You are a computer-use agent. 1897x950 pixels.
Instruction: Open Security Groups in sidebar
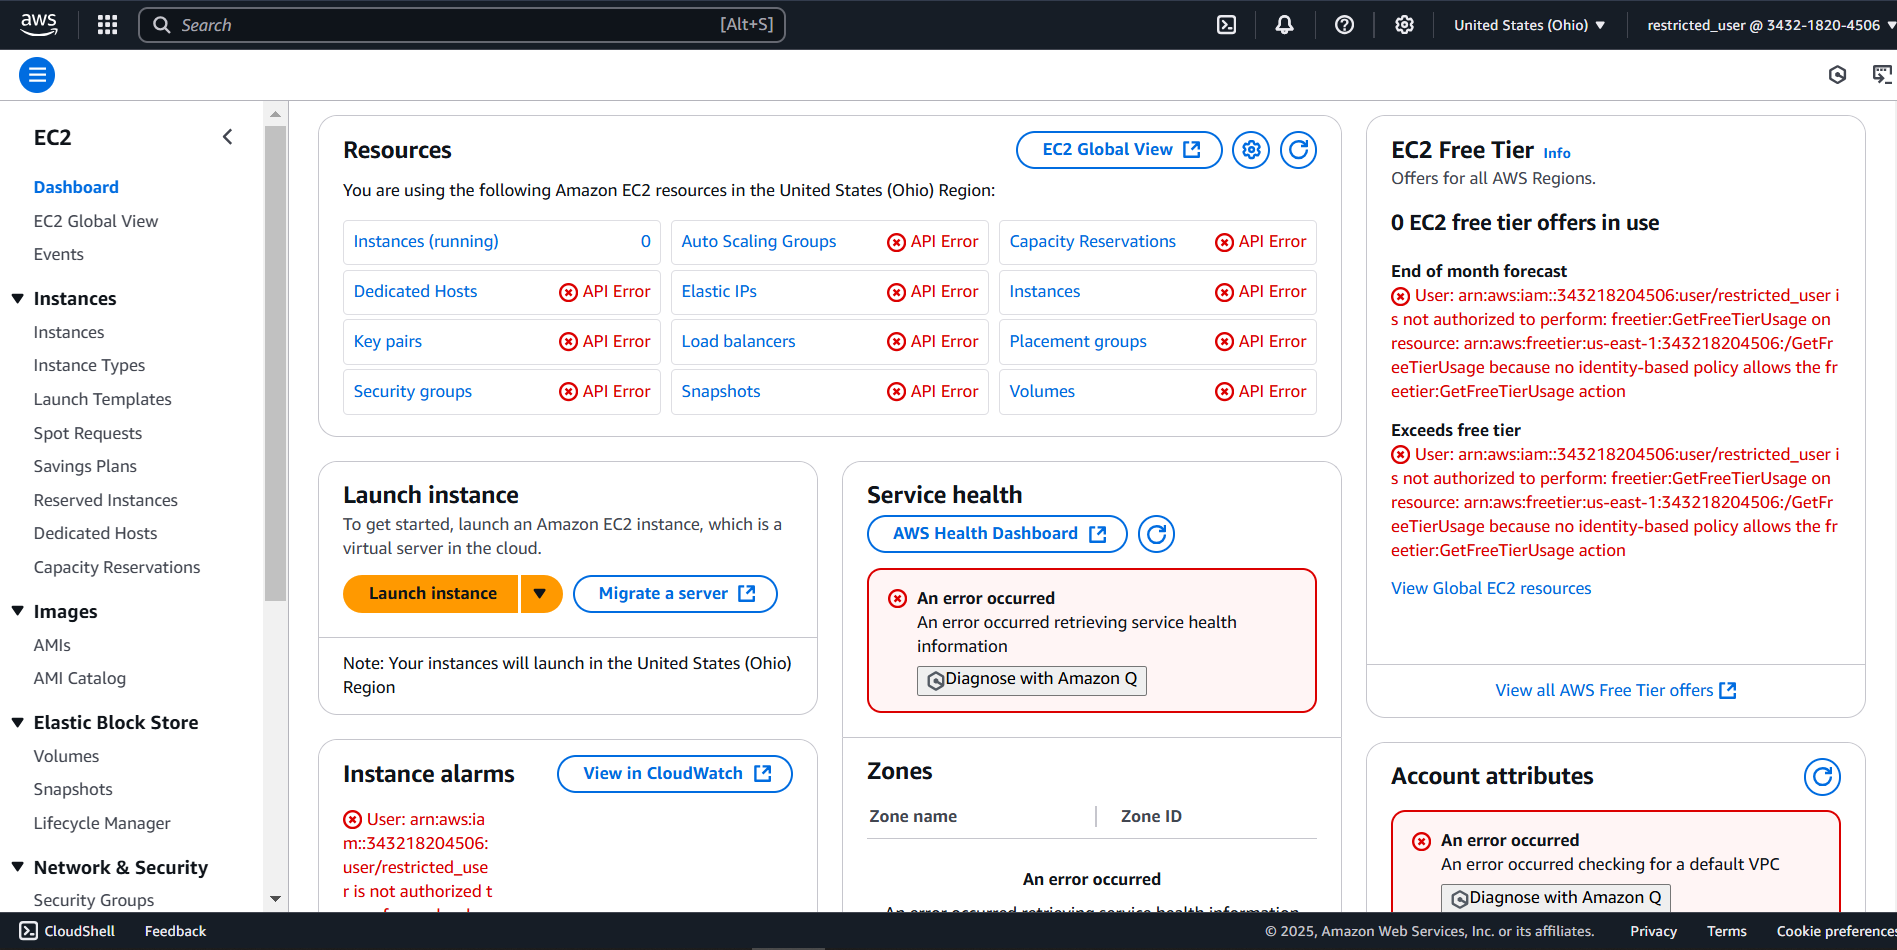click(x=94, y=900)
